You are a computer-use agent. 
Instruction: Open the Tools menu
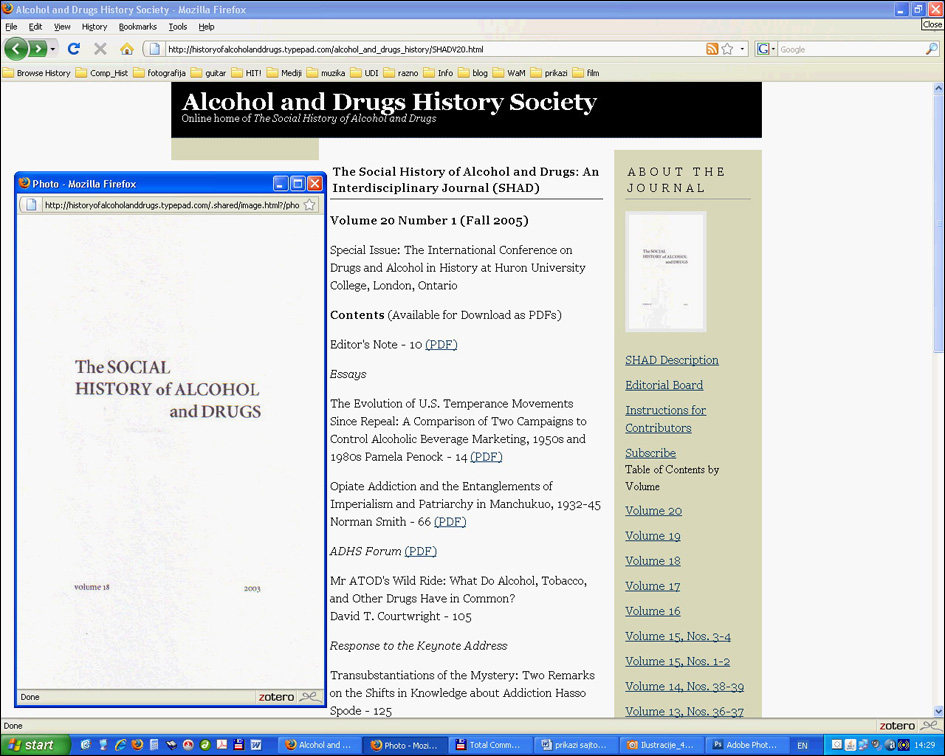(178, 27)
